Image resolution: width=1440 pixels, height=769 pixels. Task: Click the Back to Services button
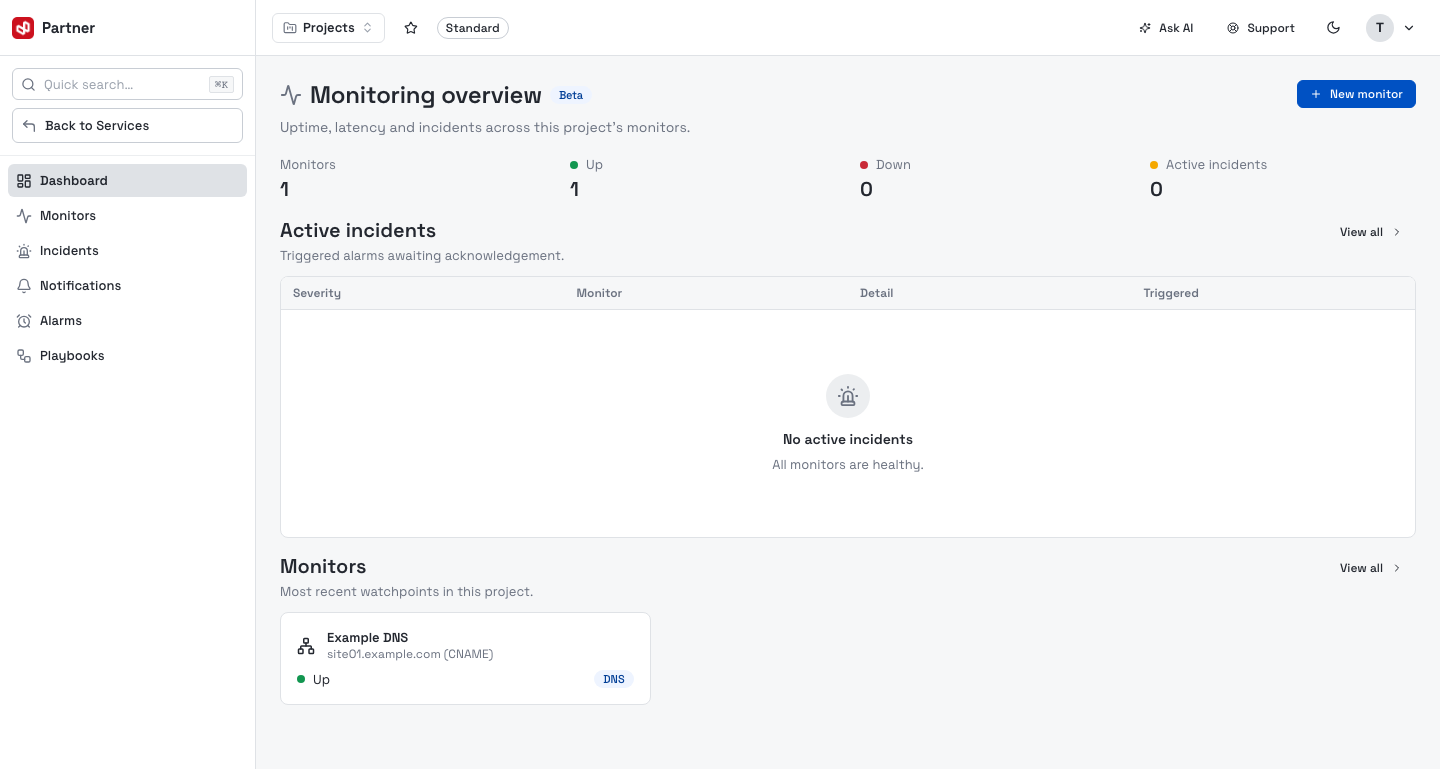pyautogui.click(x=127, y=126)
